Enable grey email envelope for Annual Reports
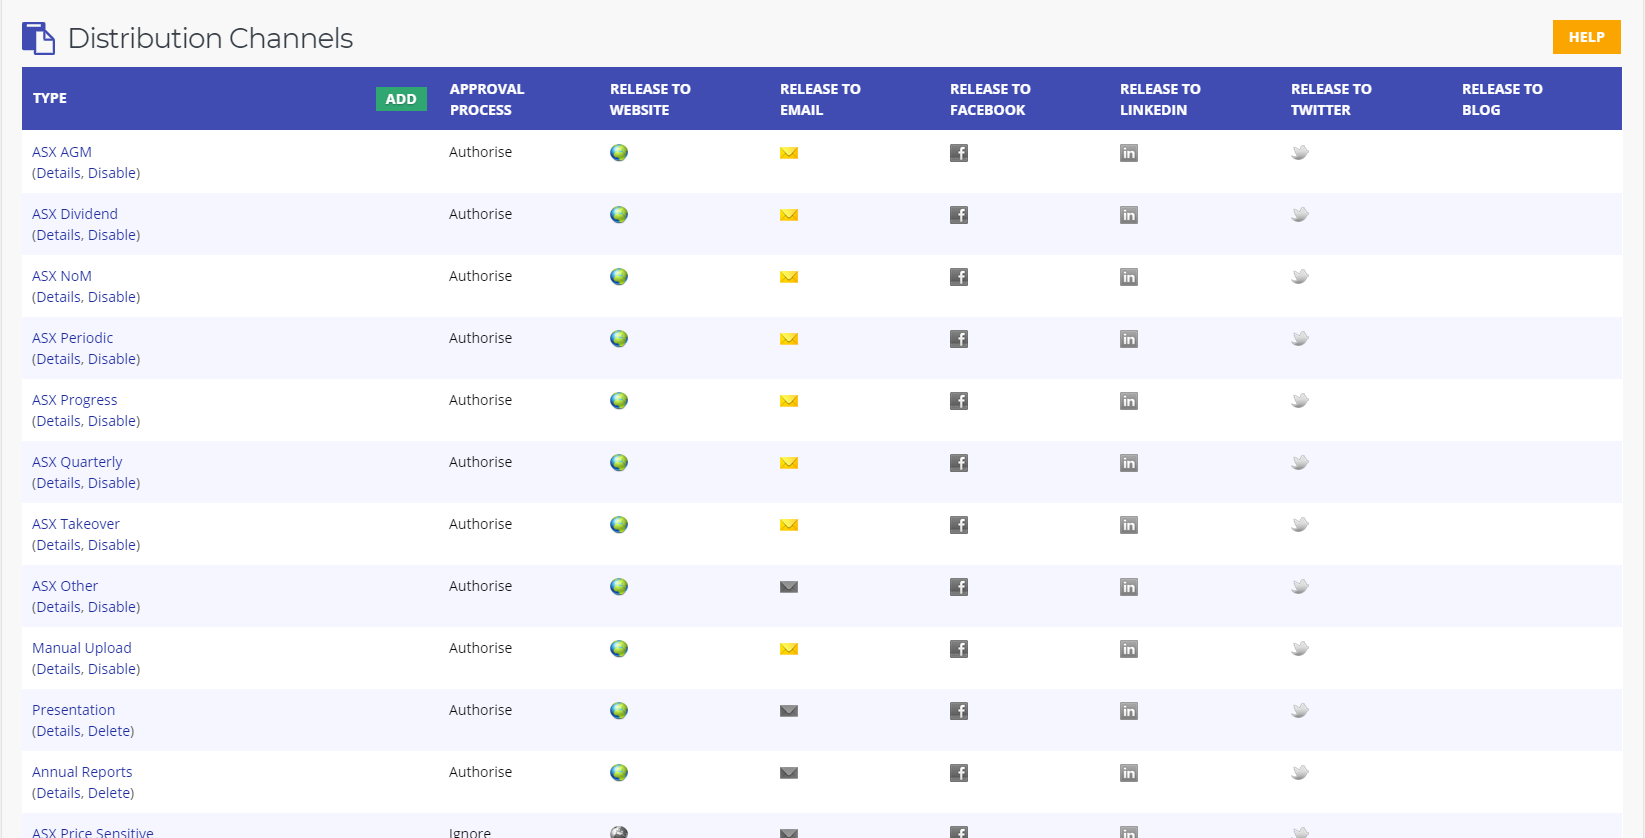This screenshot has height=838, width=1645. click(789, 773)
